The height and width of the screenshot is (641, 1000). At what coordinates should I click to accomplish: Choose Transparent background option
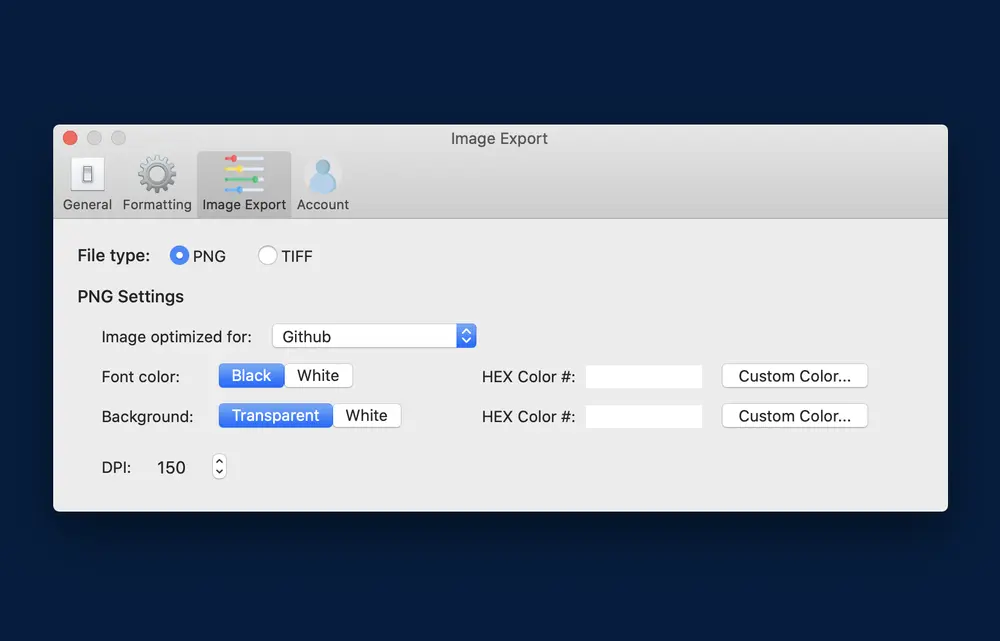tap(275, 416)
